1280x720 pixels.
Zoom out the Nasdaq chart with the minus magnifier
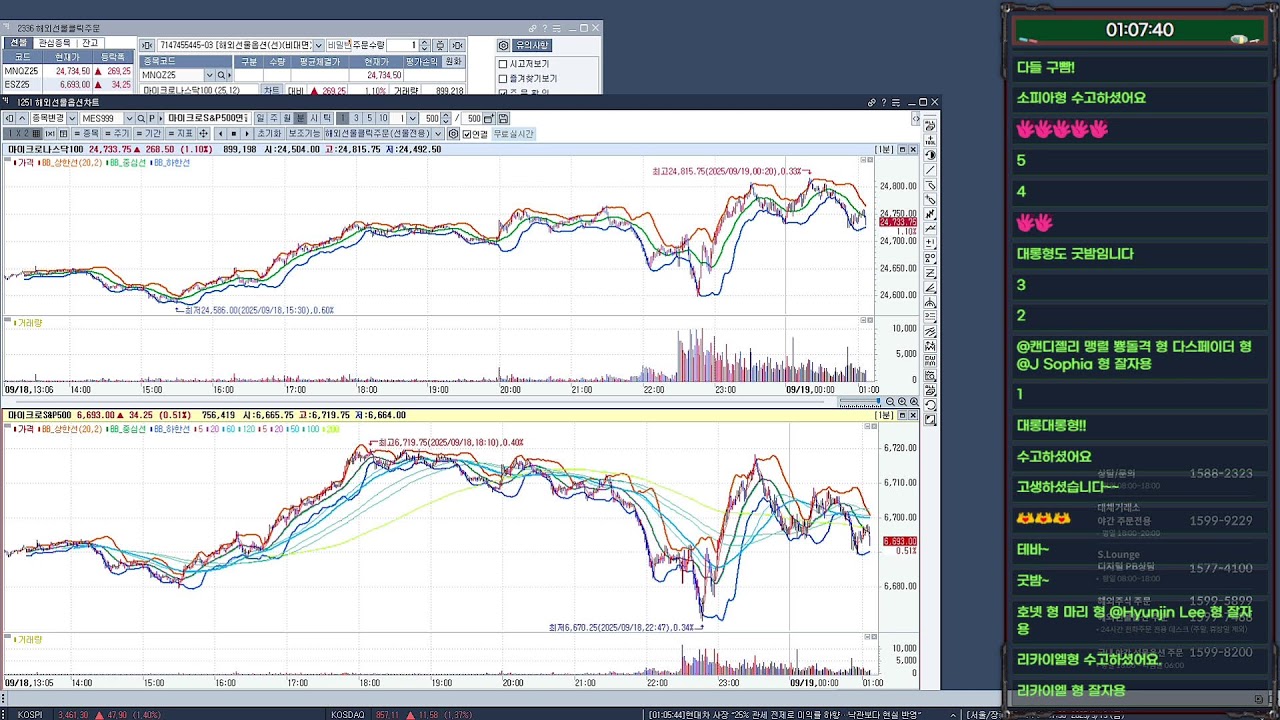(890, 401)
